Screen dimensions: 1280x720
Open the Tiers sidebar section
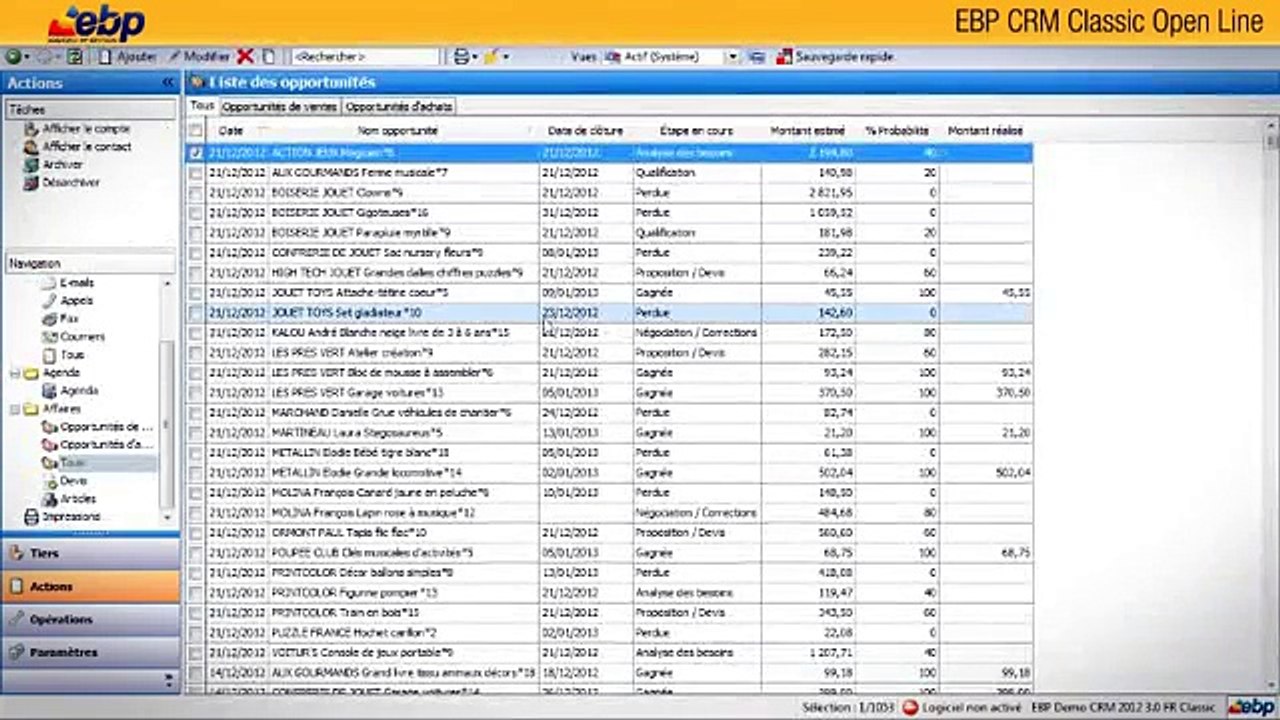90,553
